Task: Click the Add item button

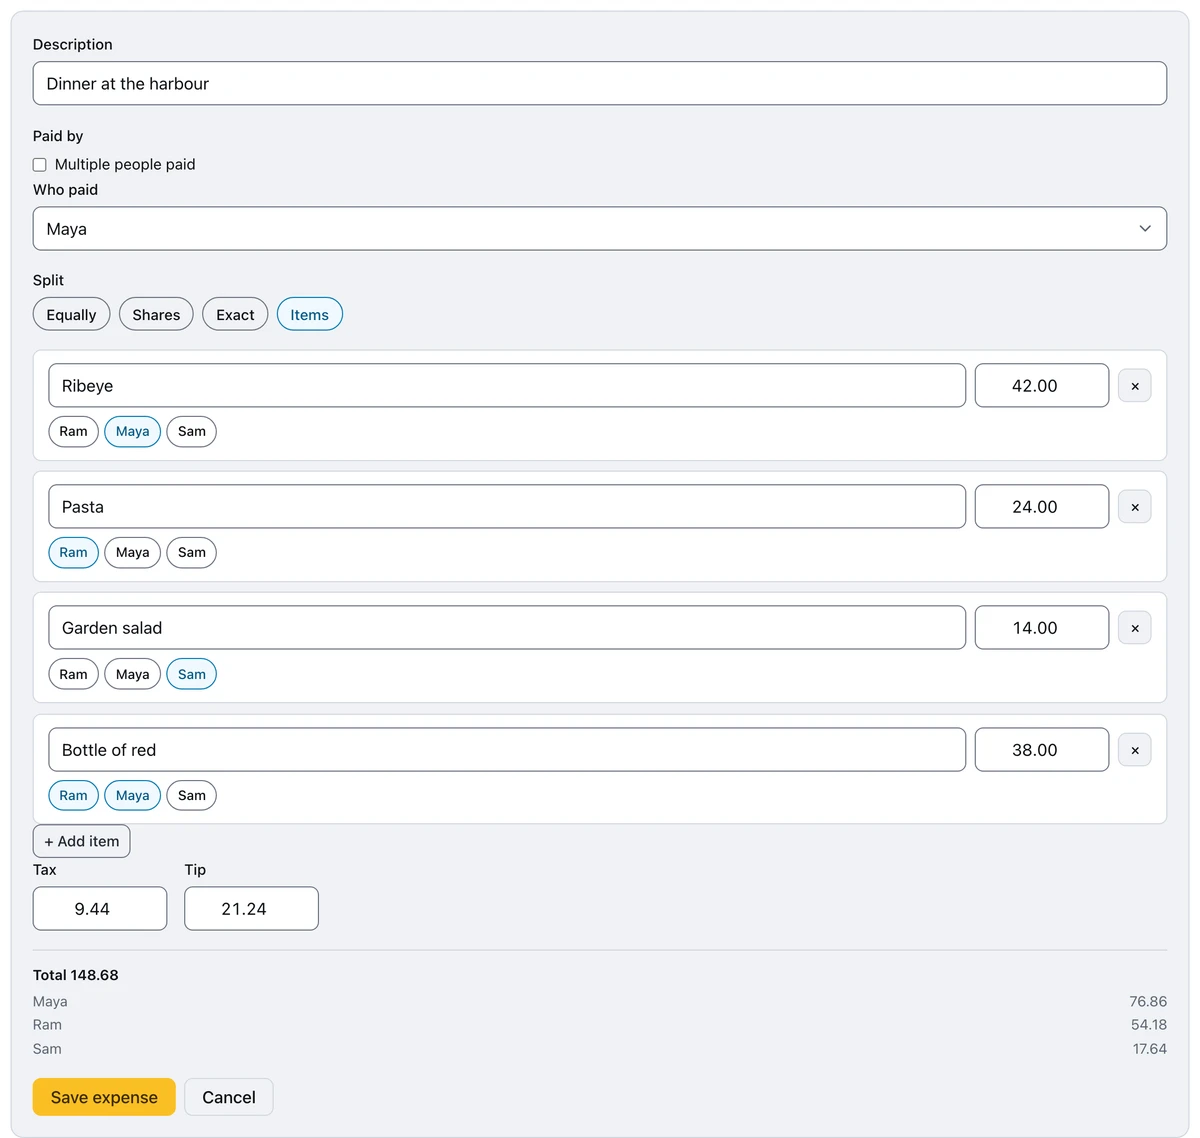Action: click(x=81, y=841)
